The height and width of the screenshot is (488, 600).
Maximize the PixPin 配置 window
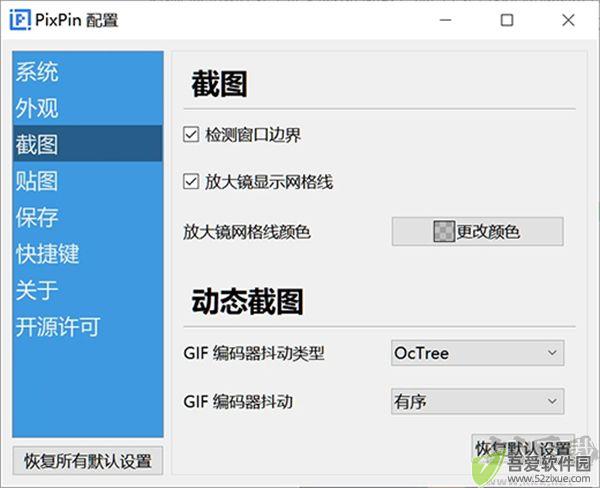click(507, 20)
